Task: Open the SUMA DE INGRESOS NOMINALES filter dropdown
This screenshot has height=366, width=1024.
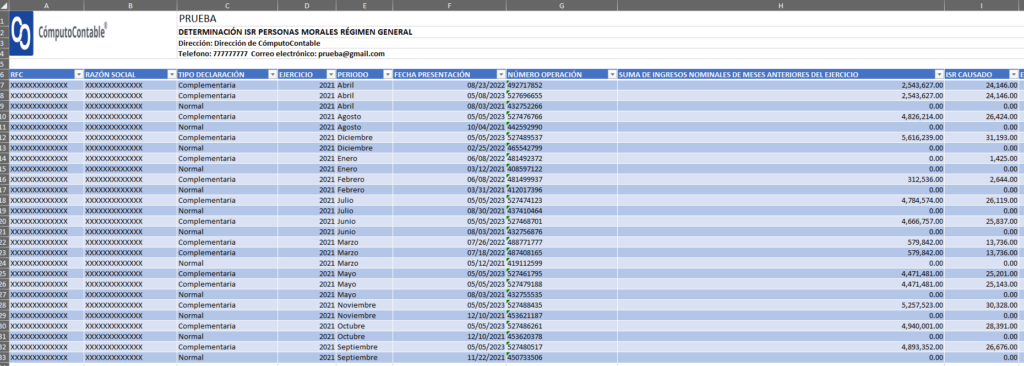Action: click(x=939, y=75)
